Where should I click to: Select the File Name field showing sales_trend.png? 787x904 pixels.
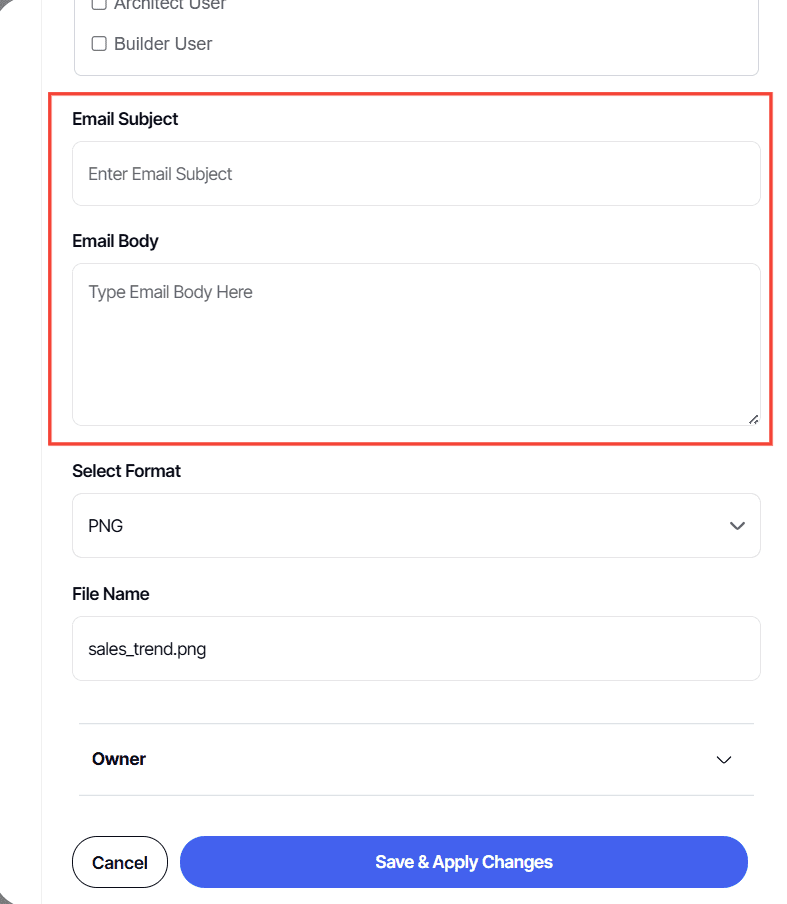click(x=416, y=648)
